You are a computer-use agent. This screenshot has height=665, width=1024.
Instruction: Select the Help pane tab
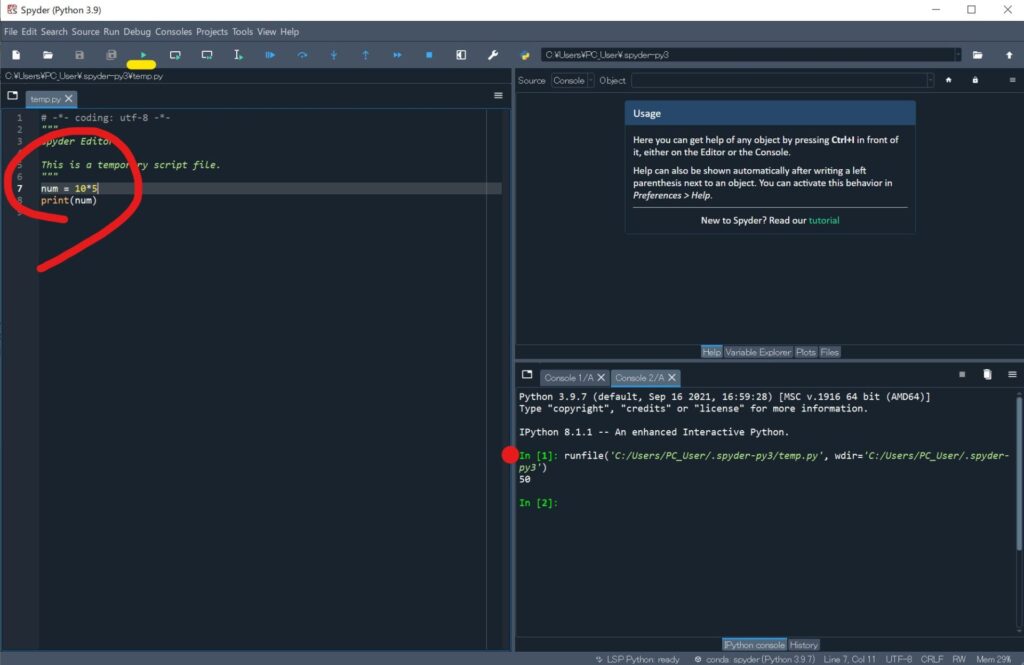tap(711, 352)
